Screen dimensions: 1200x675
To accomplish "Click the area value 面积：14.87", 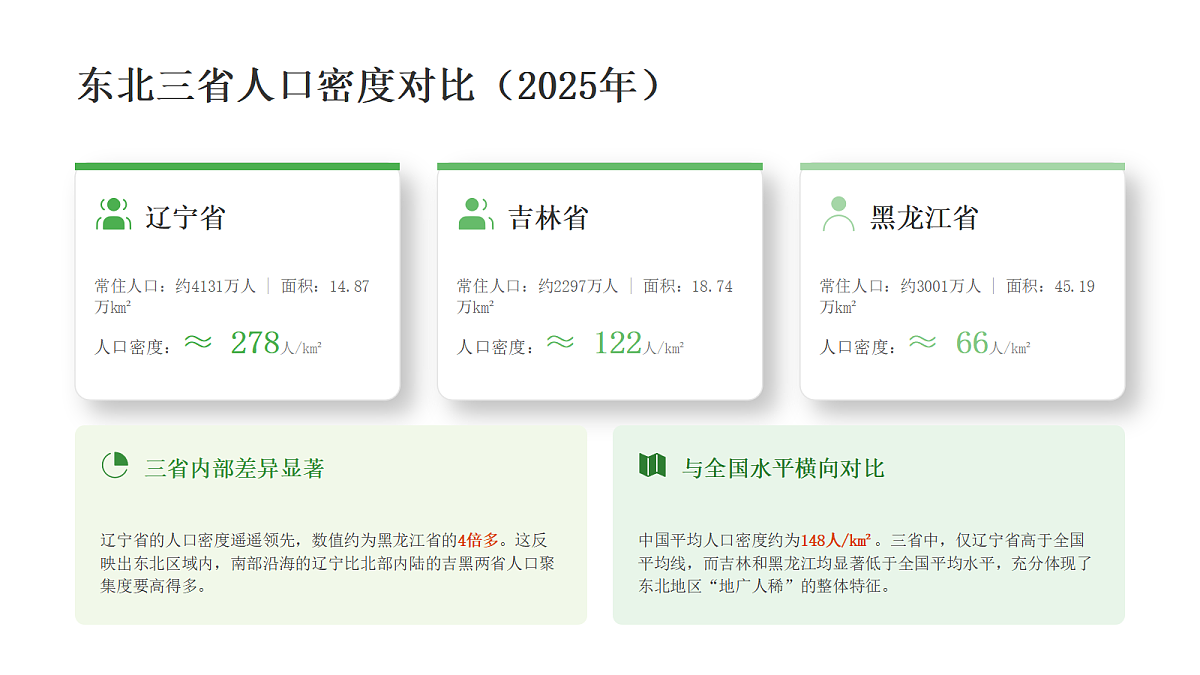I will pos(325,286).
